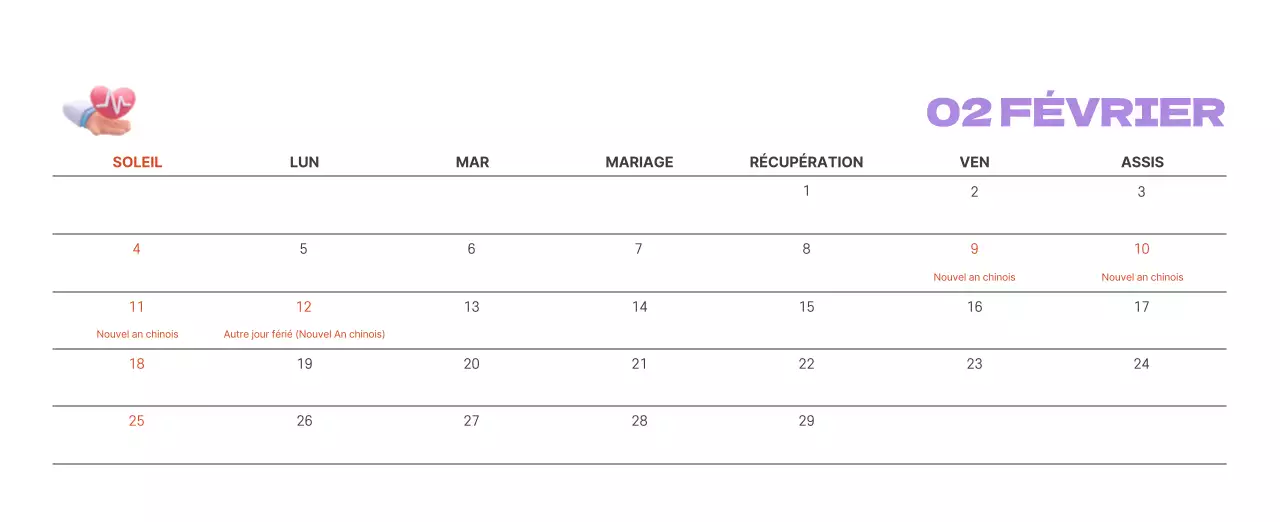The height and width of the screenshot is (522, 1280).
Task: Select date 1 in the calendar
Action: [806, 191]
